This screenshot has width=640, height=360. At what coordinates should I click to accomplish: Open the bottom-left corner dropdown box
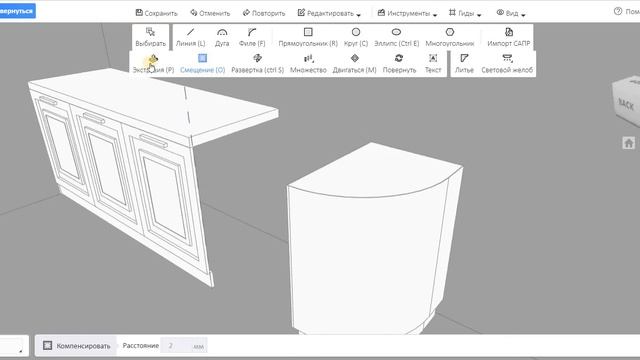tap(13, 346)
